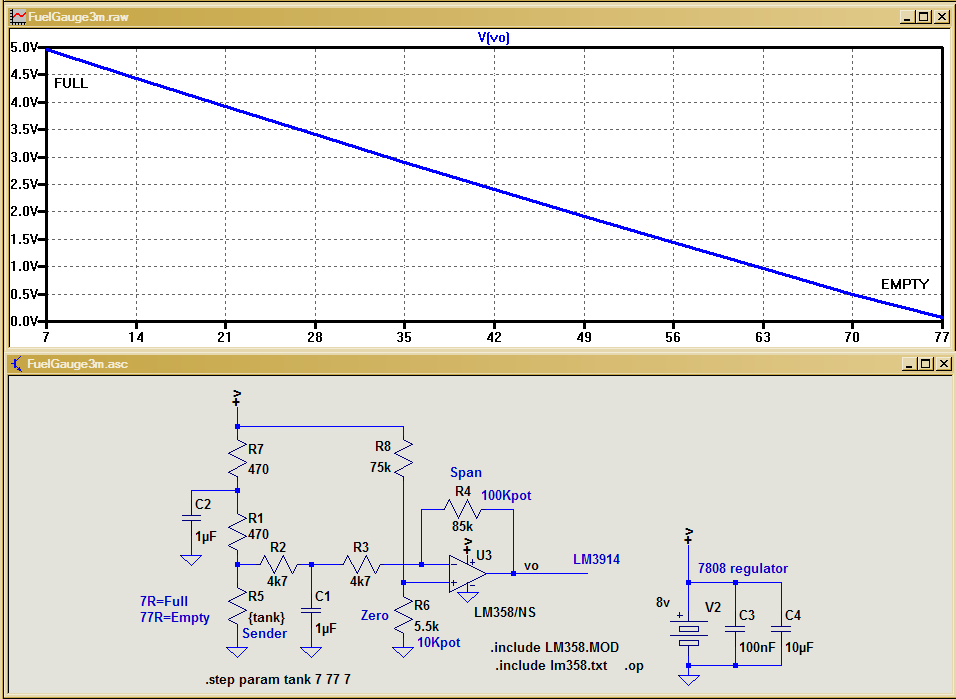Click the LM3914 output label
Image resolution: width=956 pixels, height=699 pixels.
pyautogui.click(x=596, y=559)
